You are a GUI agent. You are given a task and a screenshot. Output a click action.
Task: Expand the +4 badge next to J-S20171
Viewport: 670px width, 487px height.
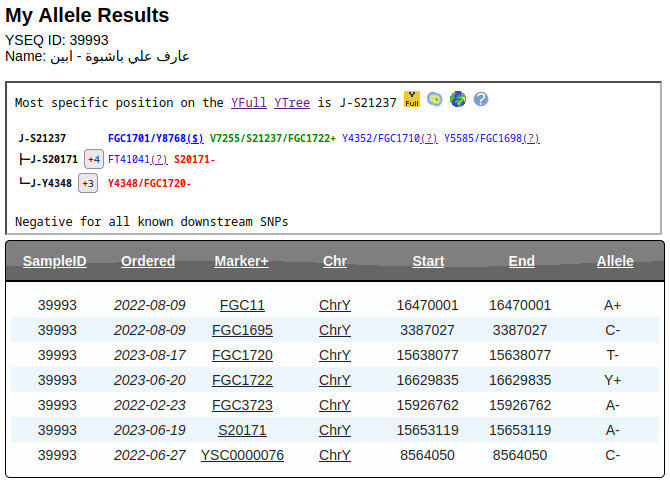(94, 159)
